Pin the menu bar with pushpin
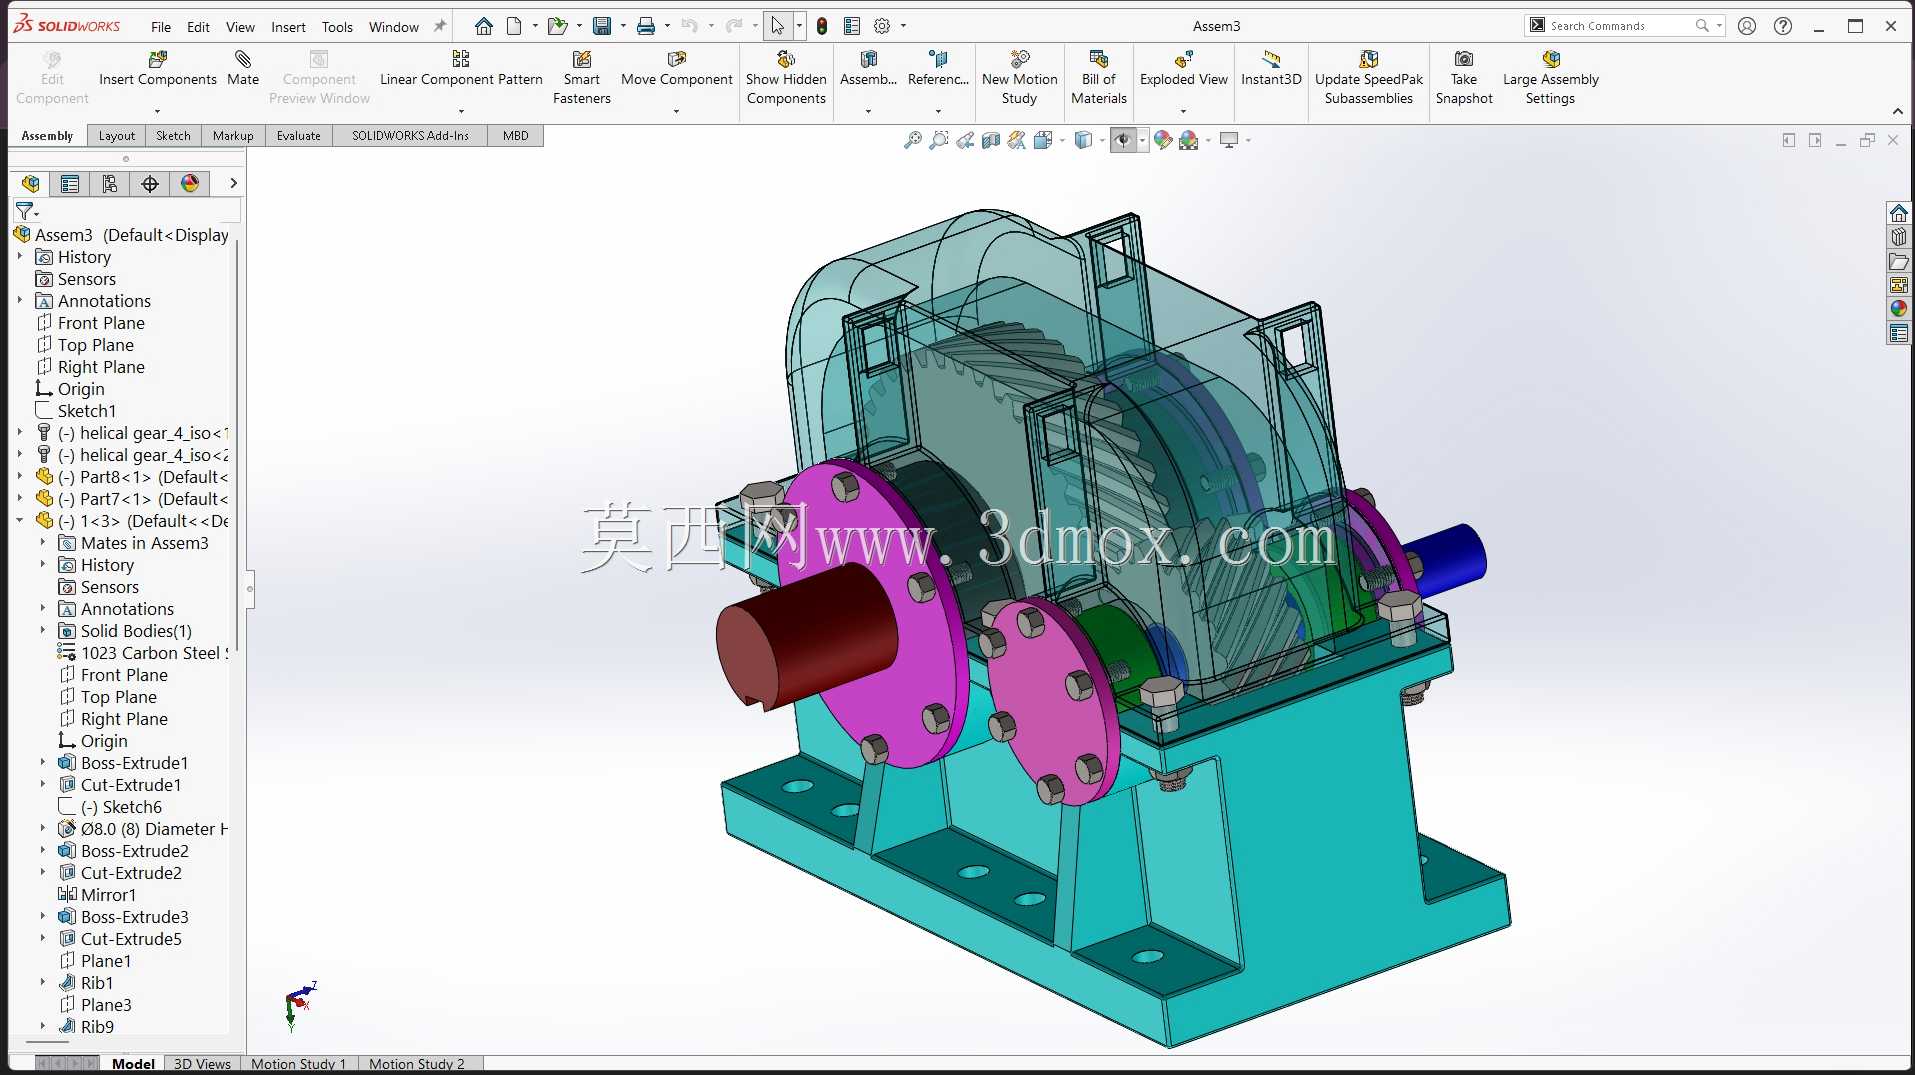 click(439, 26)
